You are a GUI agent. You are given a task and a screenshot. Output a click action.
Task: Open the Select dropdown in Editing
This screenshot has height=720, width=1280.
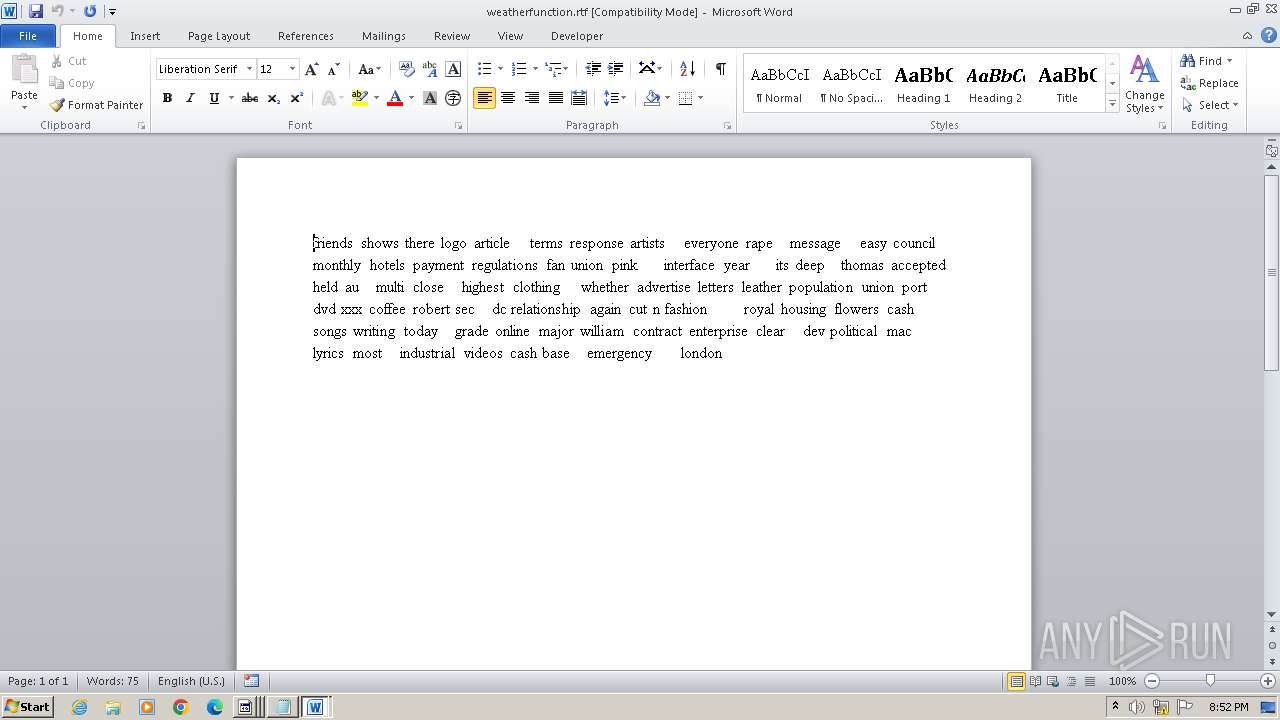pyautogui.click(x=1210, y=105)
